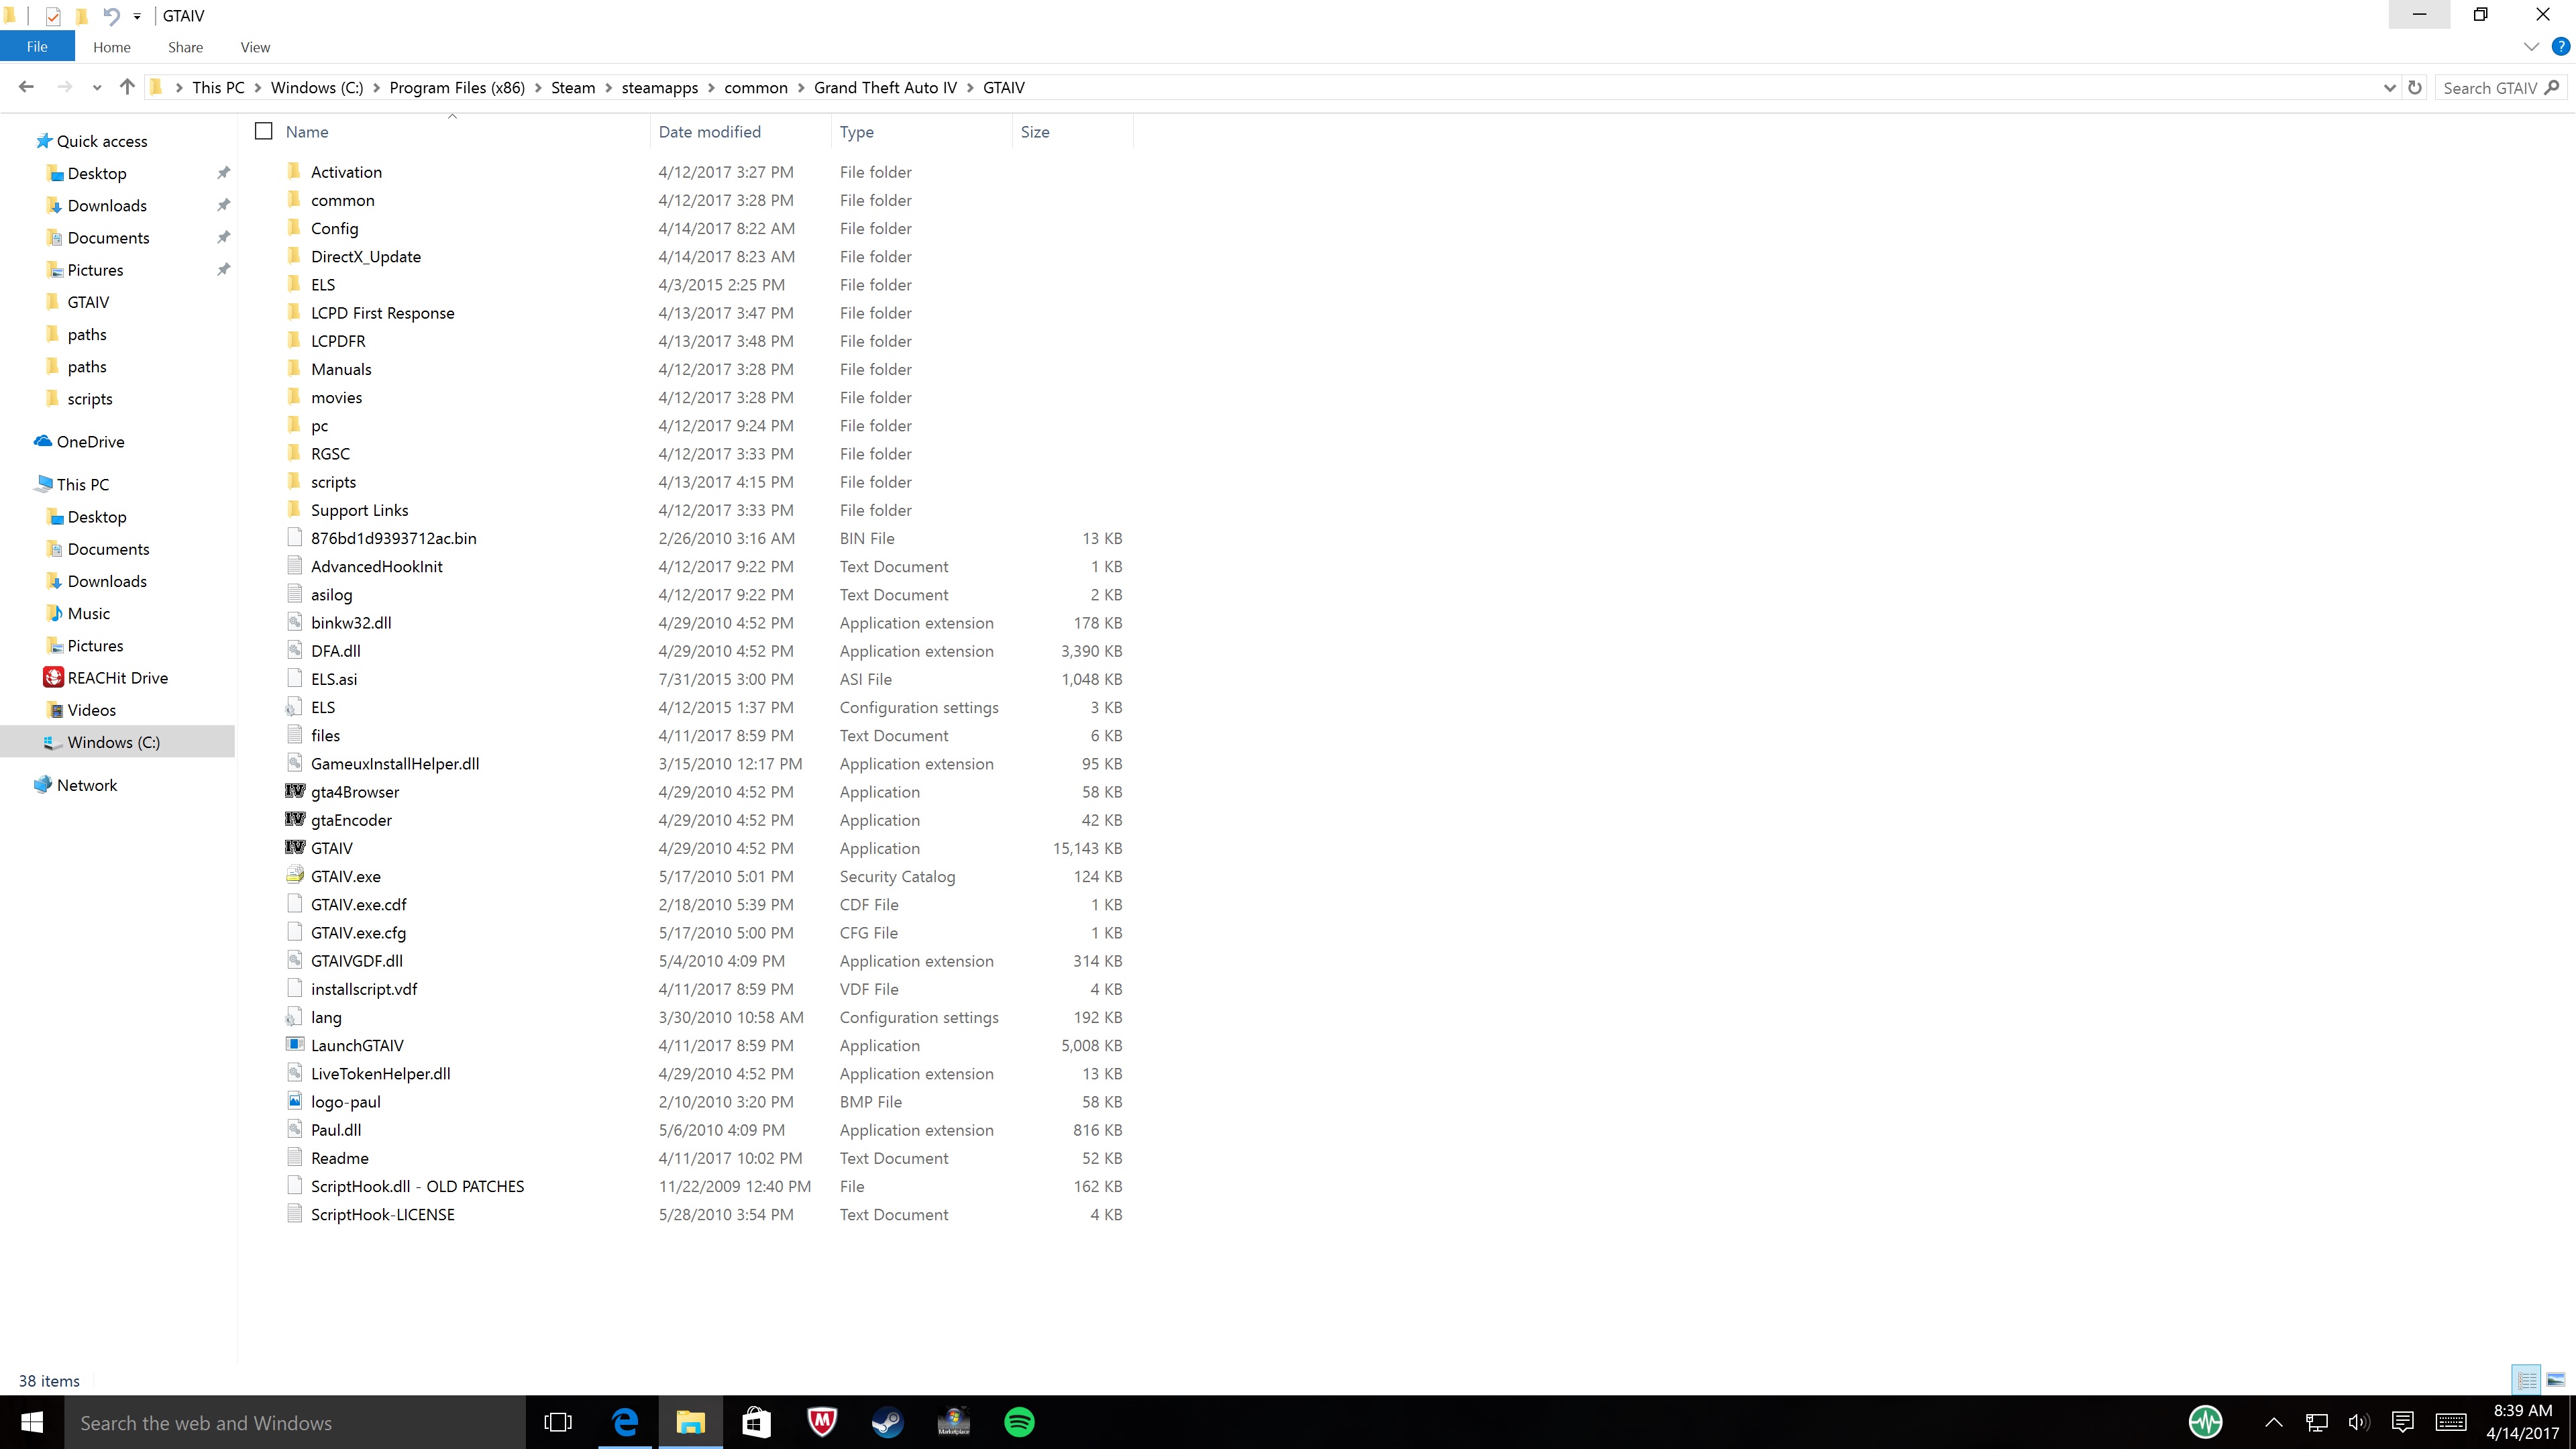Click the Properties quick access checkmark icon
2576x1449 pixels.
click(x=53, y=15)
